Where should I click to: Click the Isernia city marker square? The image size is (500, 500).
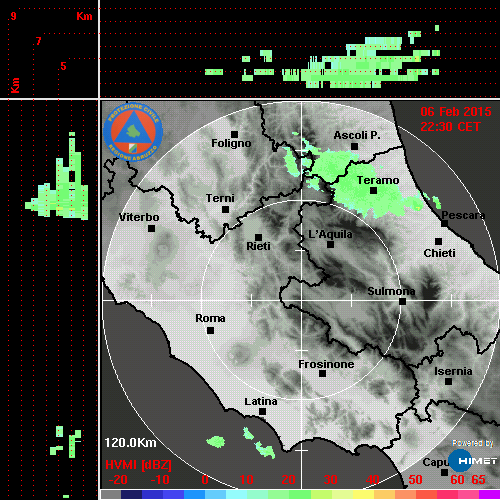click(449, 381)
